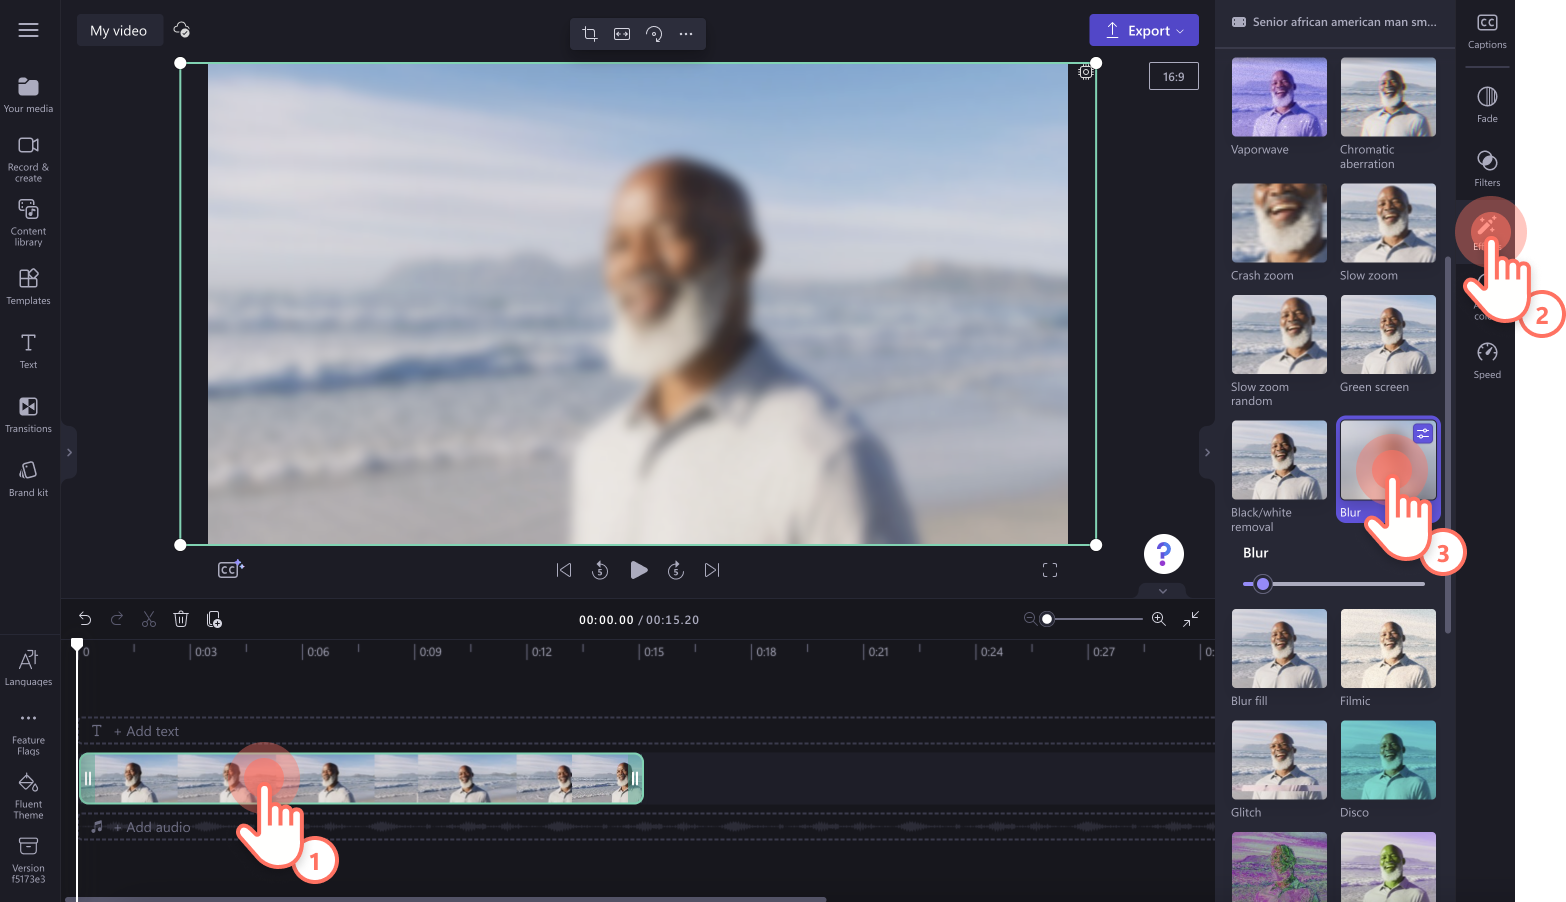Image resolution: width=1566 pixels, height=902 pixels.
Task: Add text to the timeline
Action: pos(146,731)
